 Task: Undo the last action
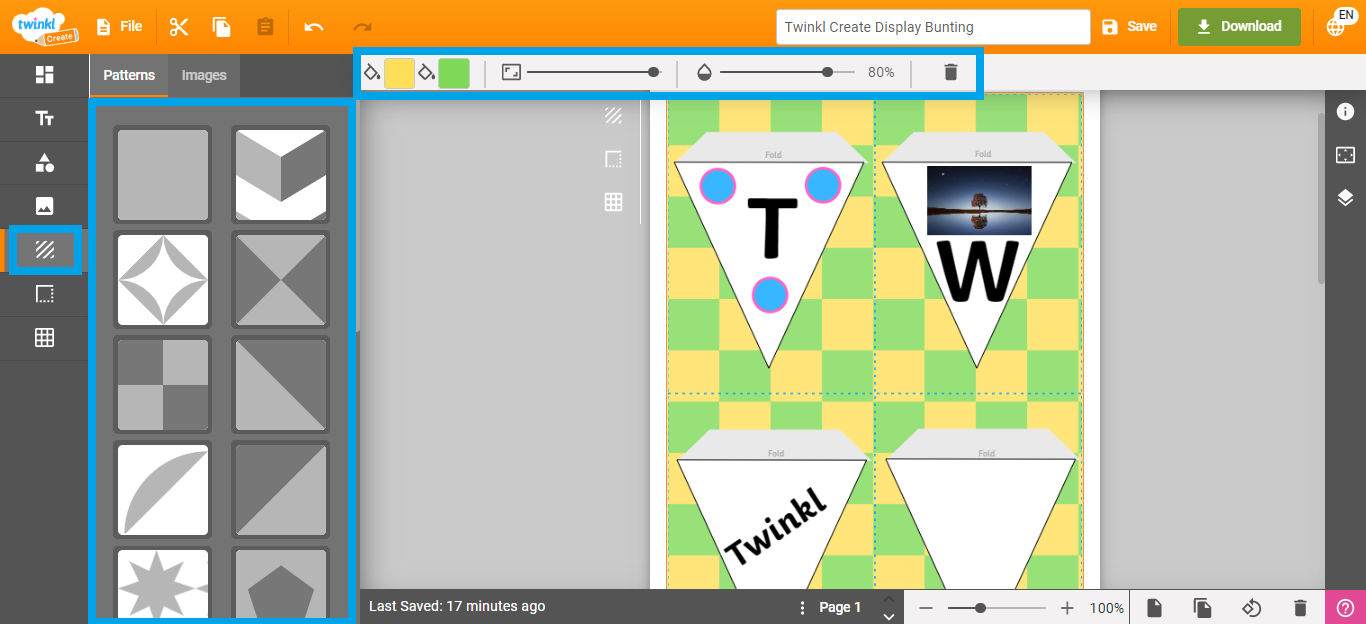pyautogui.click(x=314, y=27)
